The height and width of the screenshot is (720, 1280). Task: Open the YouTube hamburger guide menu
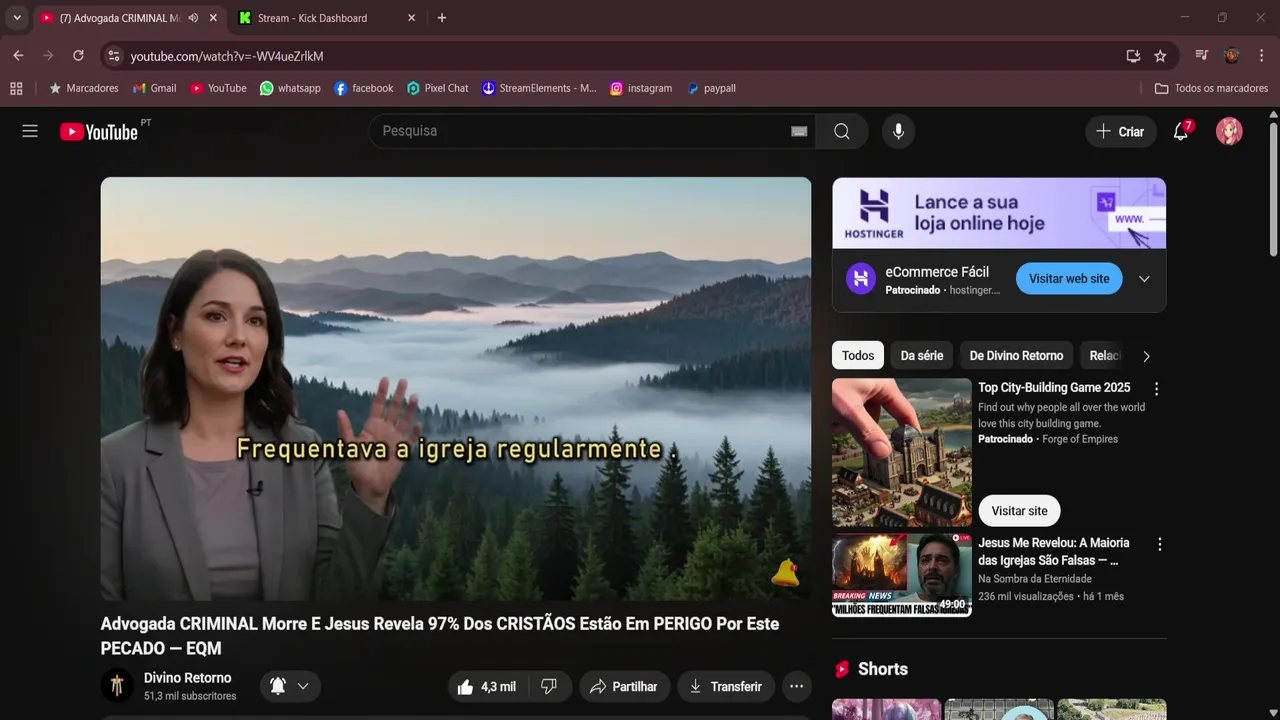(x=30, y=131)
